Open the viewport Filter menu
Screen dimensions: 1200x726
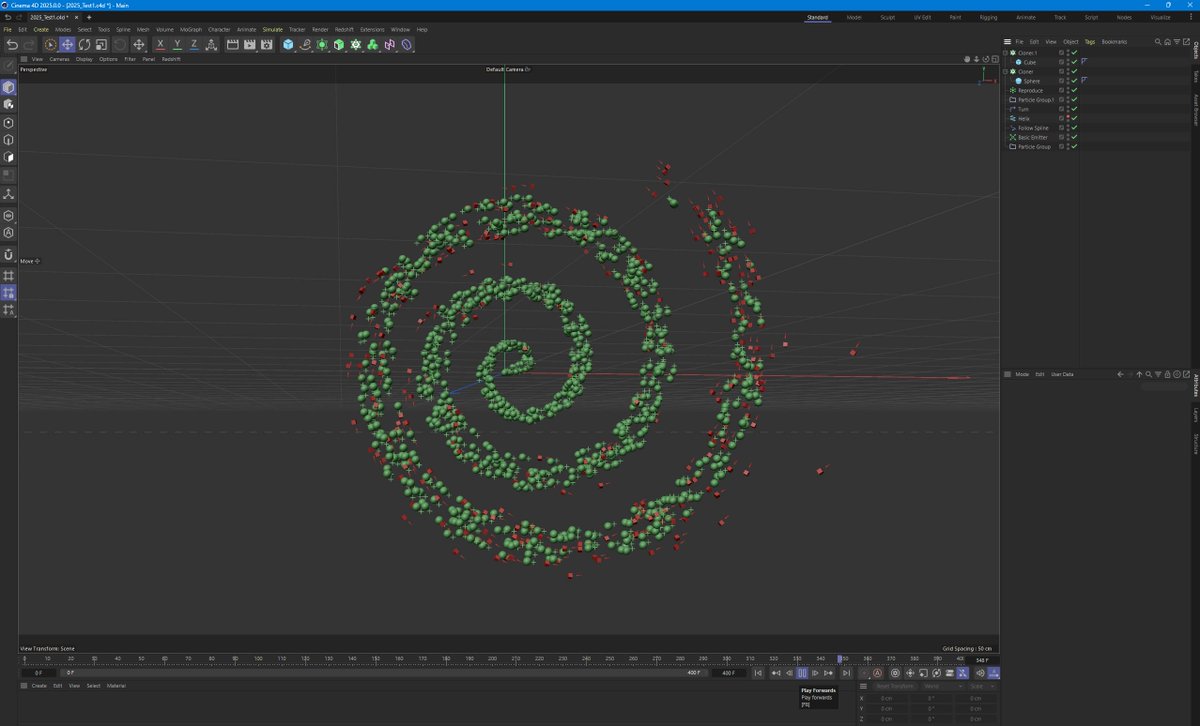(x=130, y=59)
